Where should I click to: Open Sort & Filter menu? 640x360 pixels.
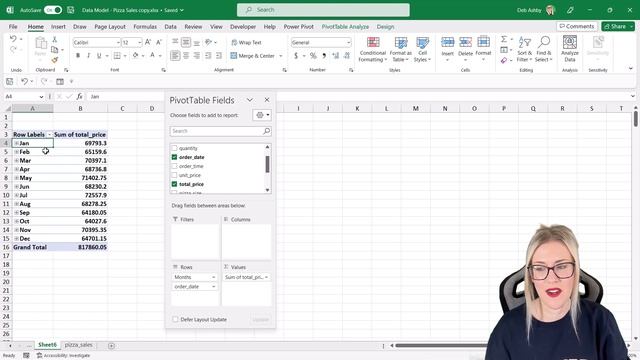click(524, 49)
